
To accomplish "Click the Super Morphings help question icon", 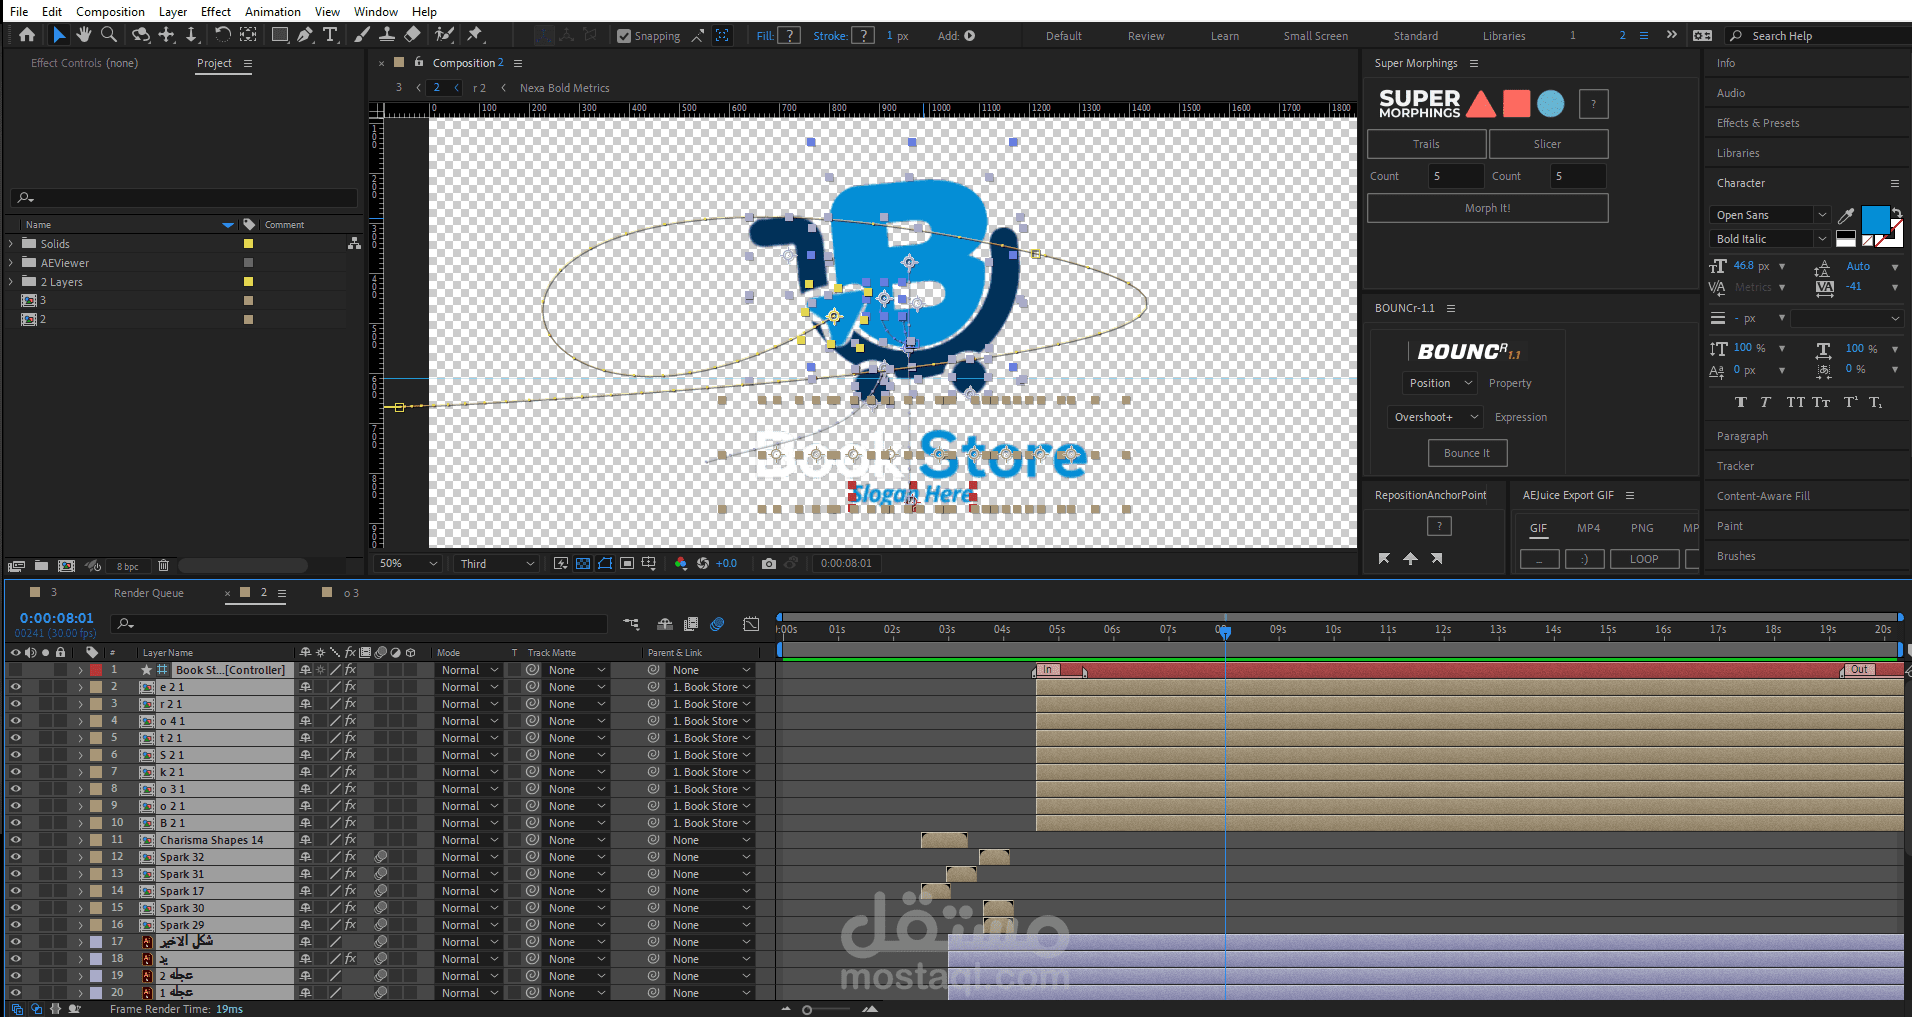I will click(1594, 104).
